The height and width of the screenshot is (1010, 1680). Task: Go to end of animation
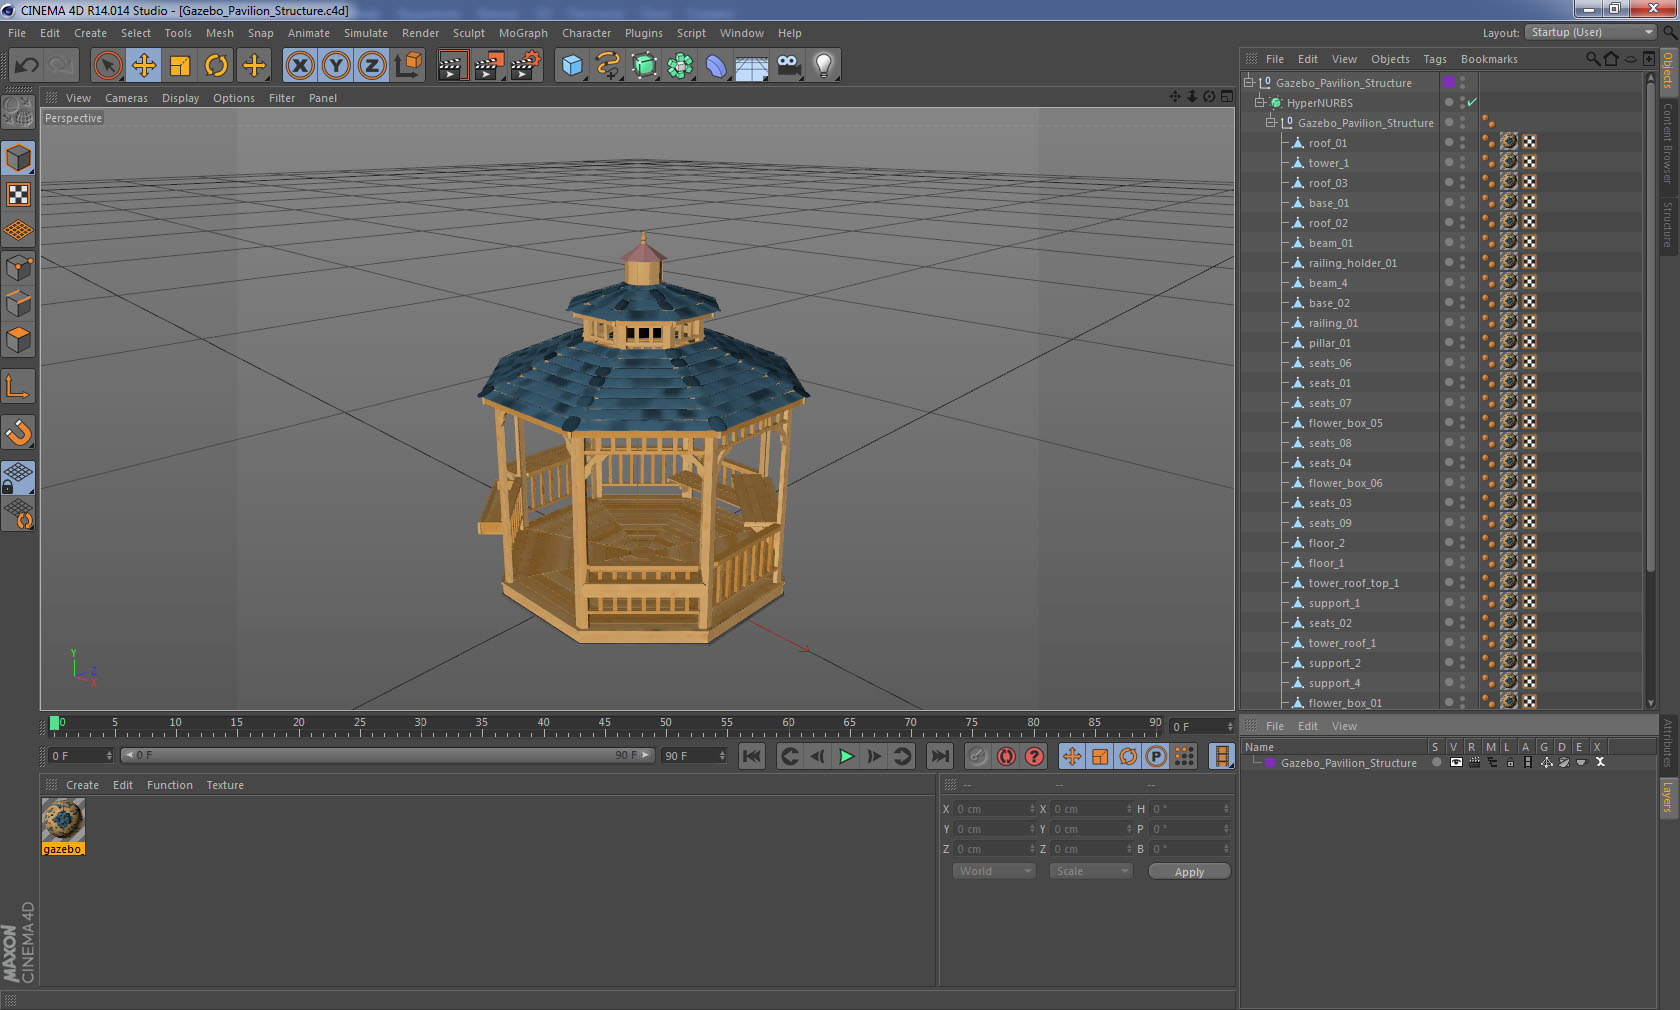coord(940,756)
